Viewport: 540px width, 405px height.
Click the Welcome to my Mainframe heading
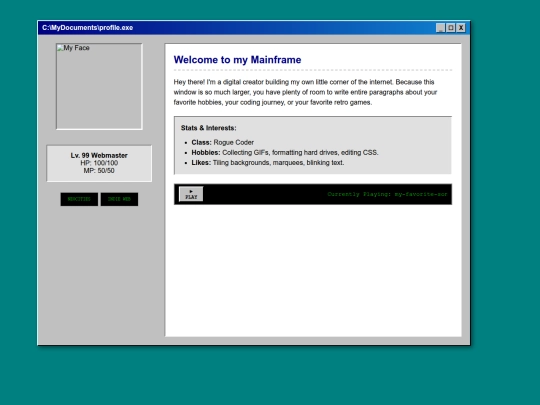coord(237,60)
